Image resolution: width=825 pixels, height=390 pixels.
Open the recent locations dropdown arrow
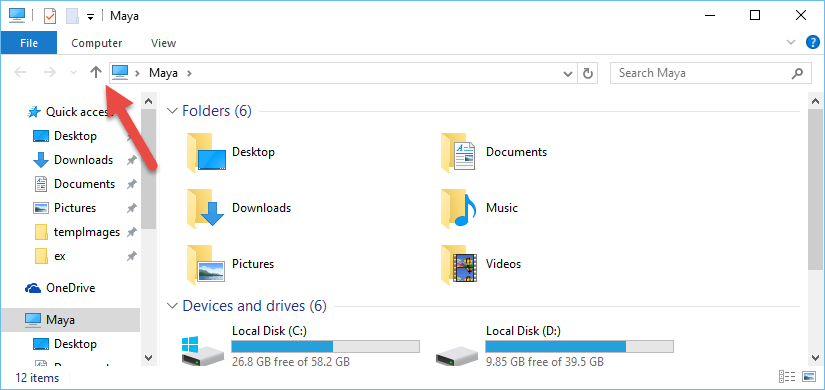tap(74, 73)
